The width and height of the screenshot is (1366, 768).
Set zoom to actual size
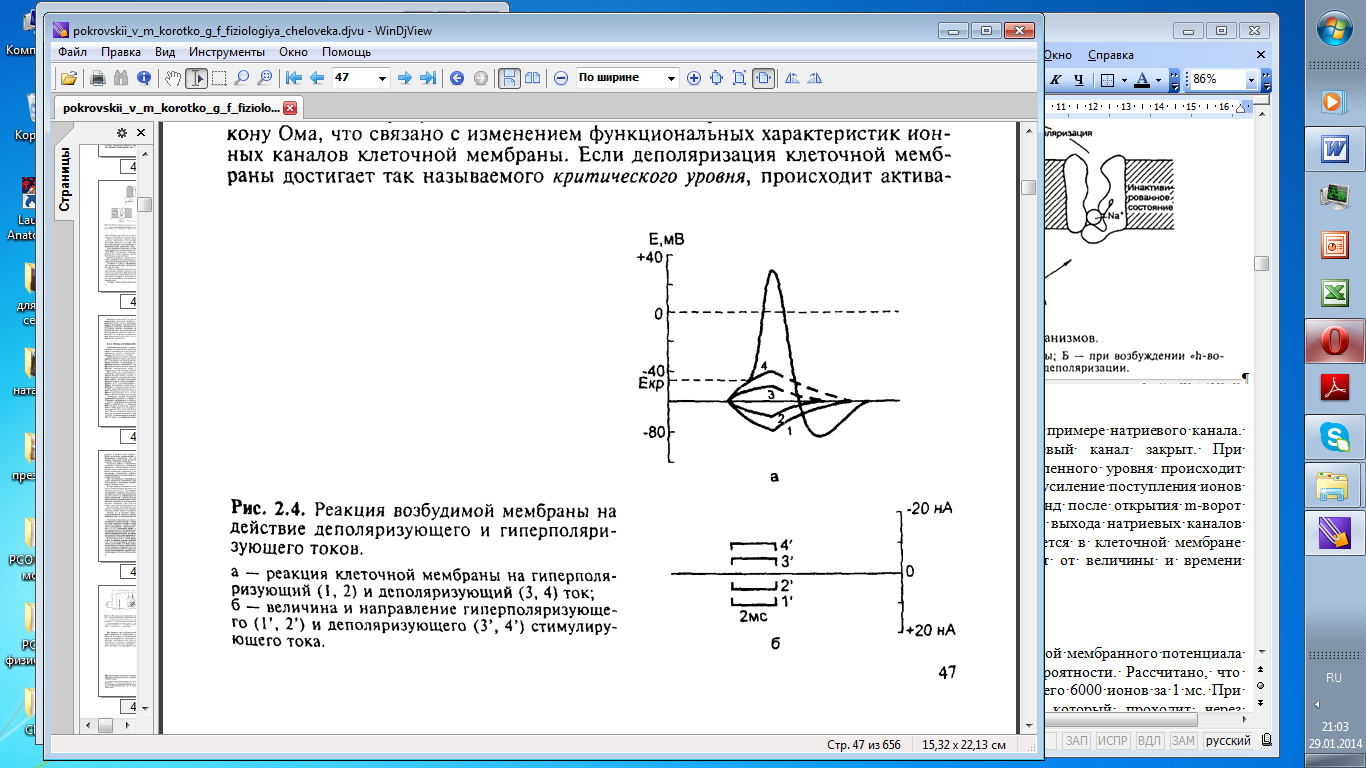click(x=717, y=78)
